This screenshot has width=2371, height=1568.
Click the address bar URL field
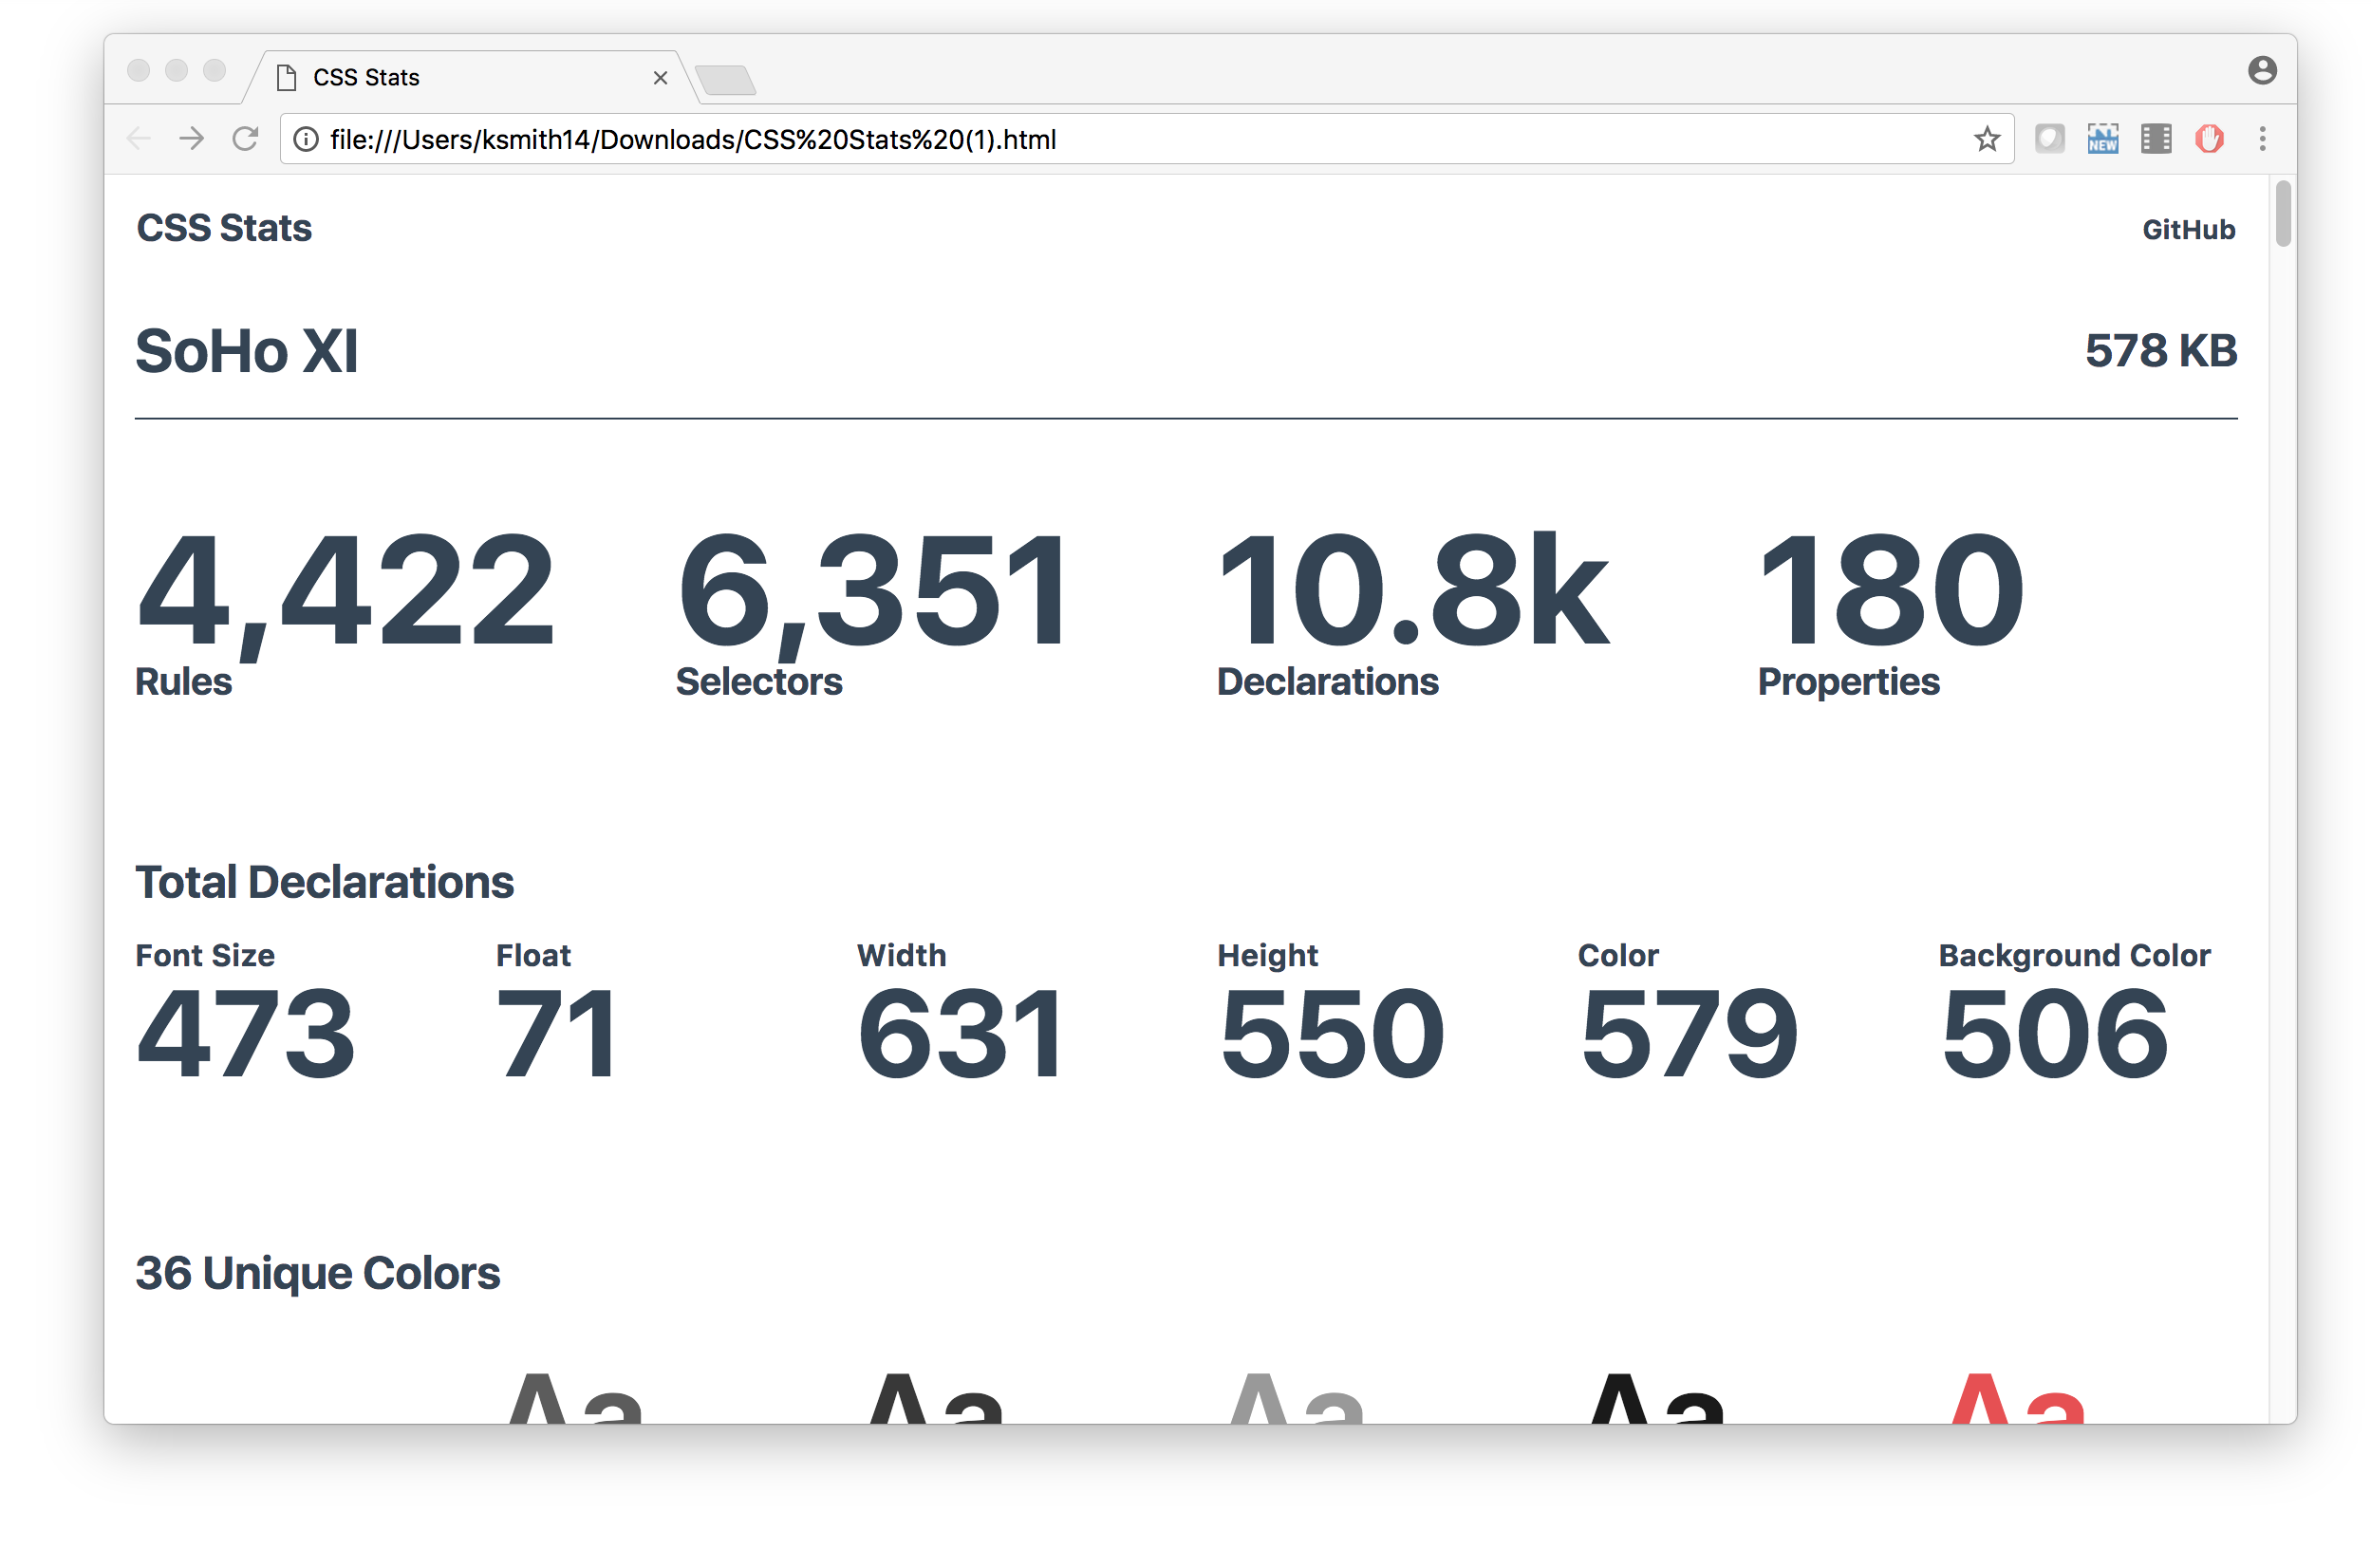point(1145,139)
